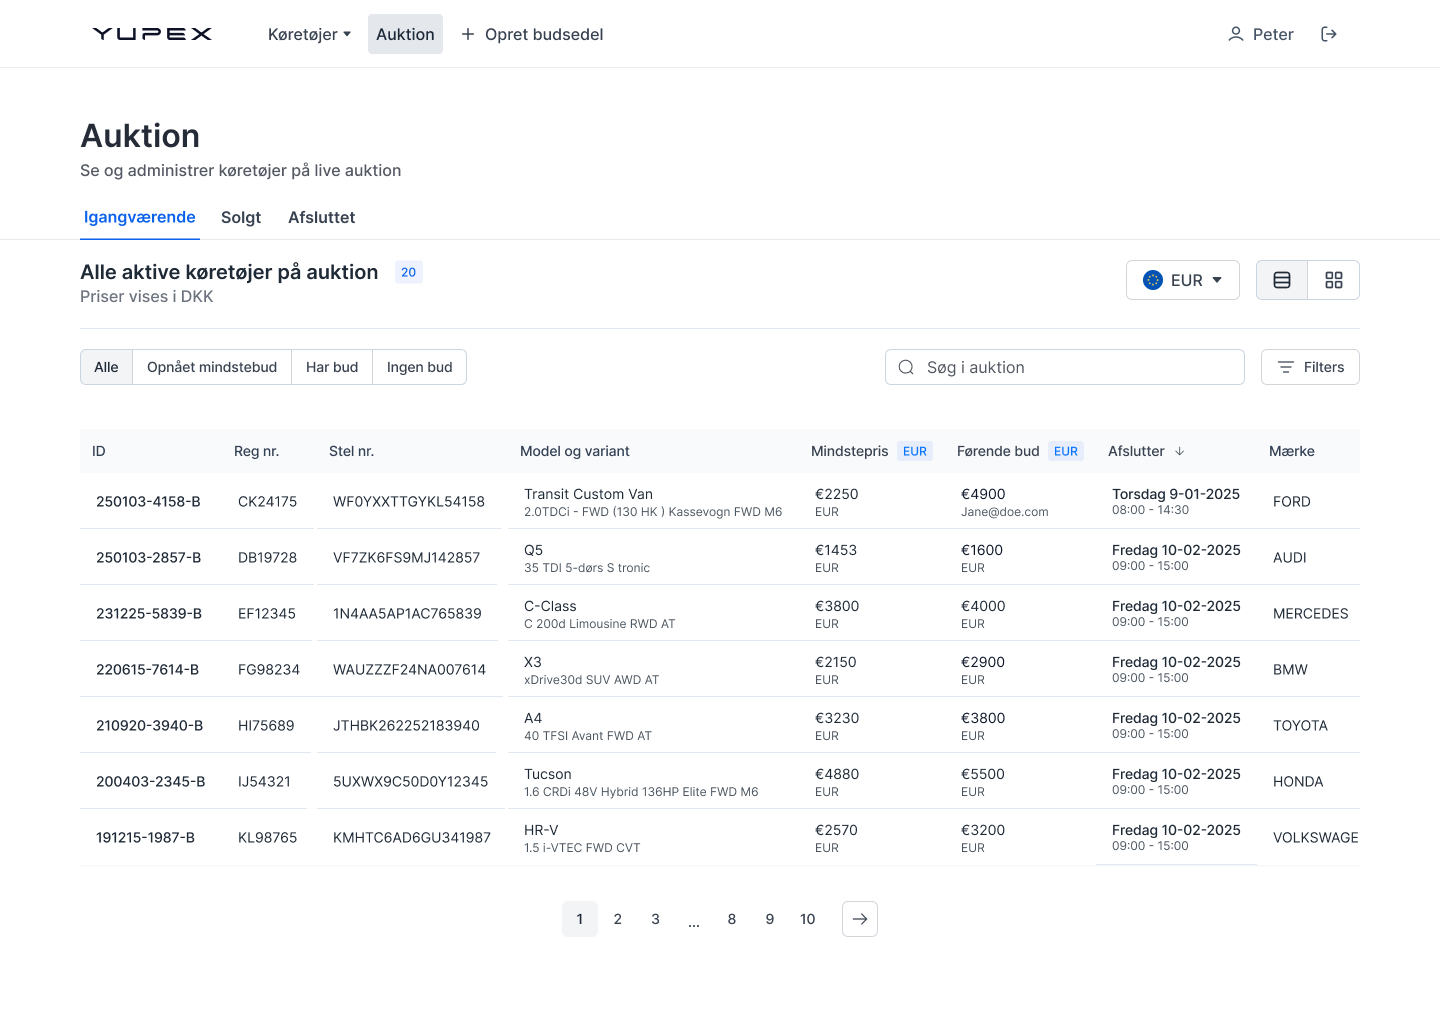Show only Har bud vehicles
1440x1024 pixels.
[332, 367]
